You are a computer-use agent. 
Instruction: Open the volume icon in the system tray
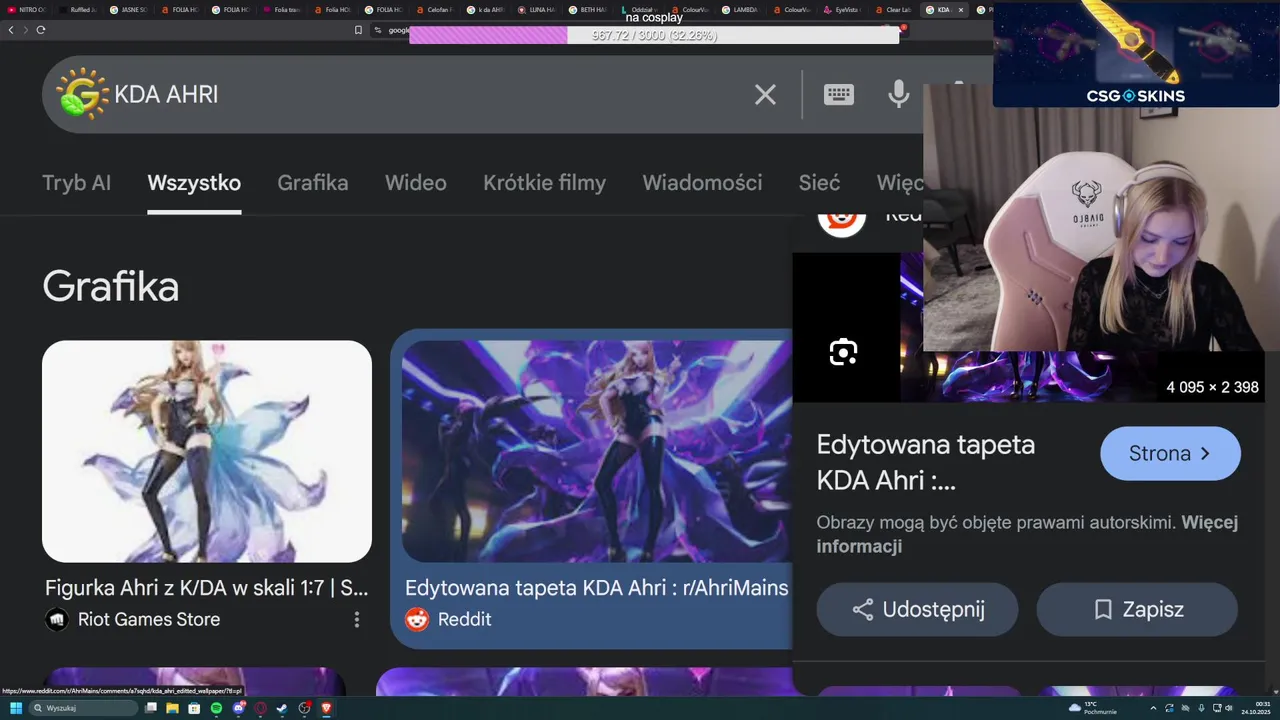point(1228,708)
